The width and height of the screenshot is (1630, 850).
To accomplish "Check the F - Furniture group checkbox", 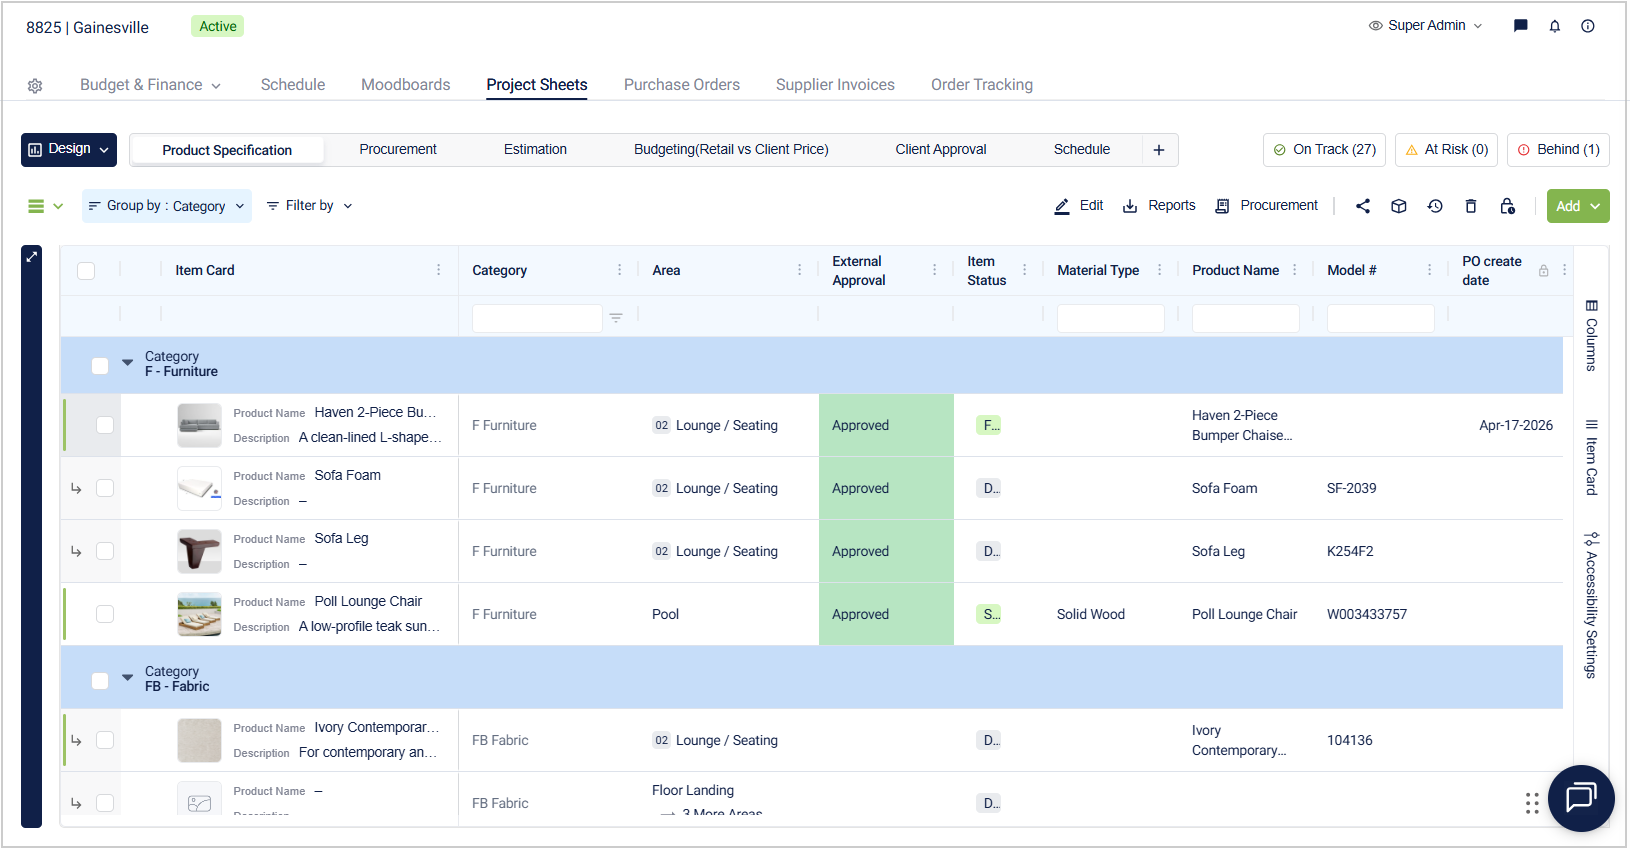I will click(x=100, y=366).
